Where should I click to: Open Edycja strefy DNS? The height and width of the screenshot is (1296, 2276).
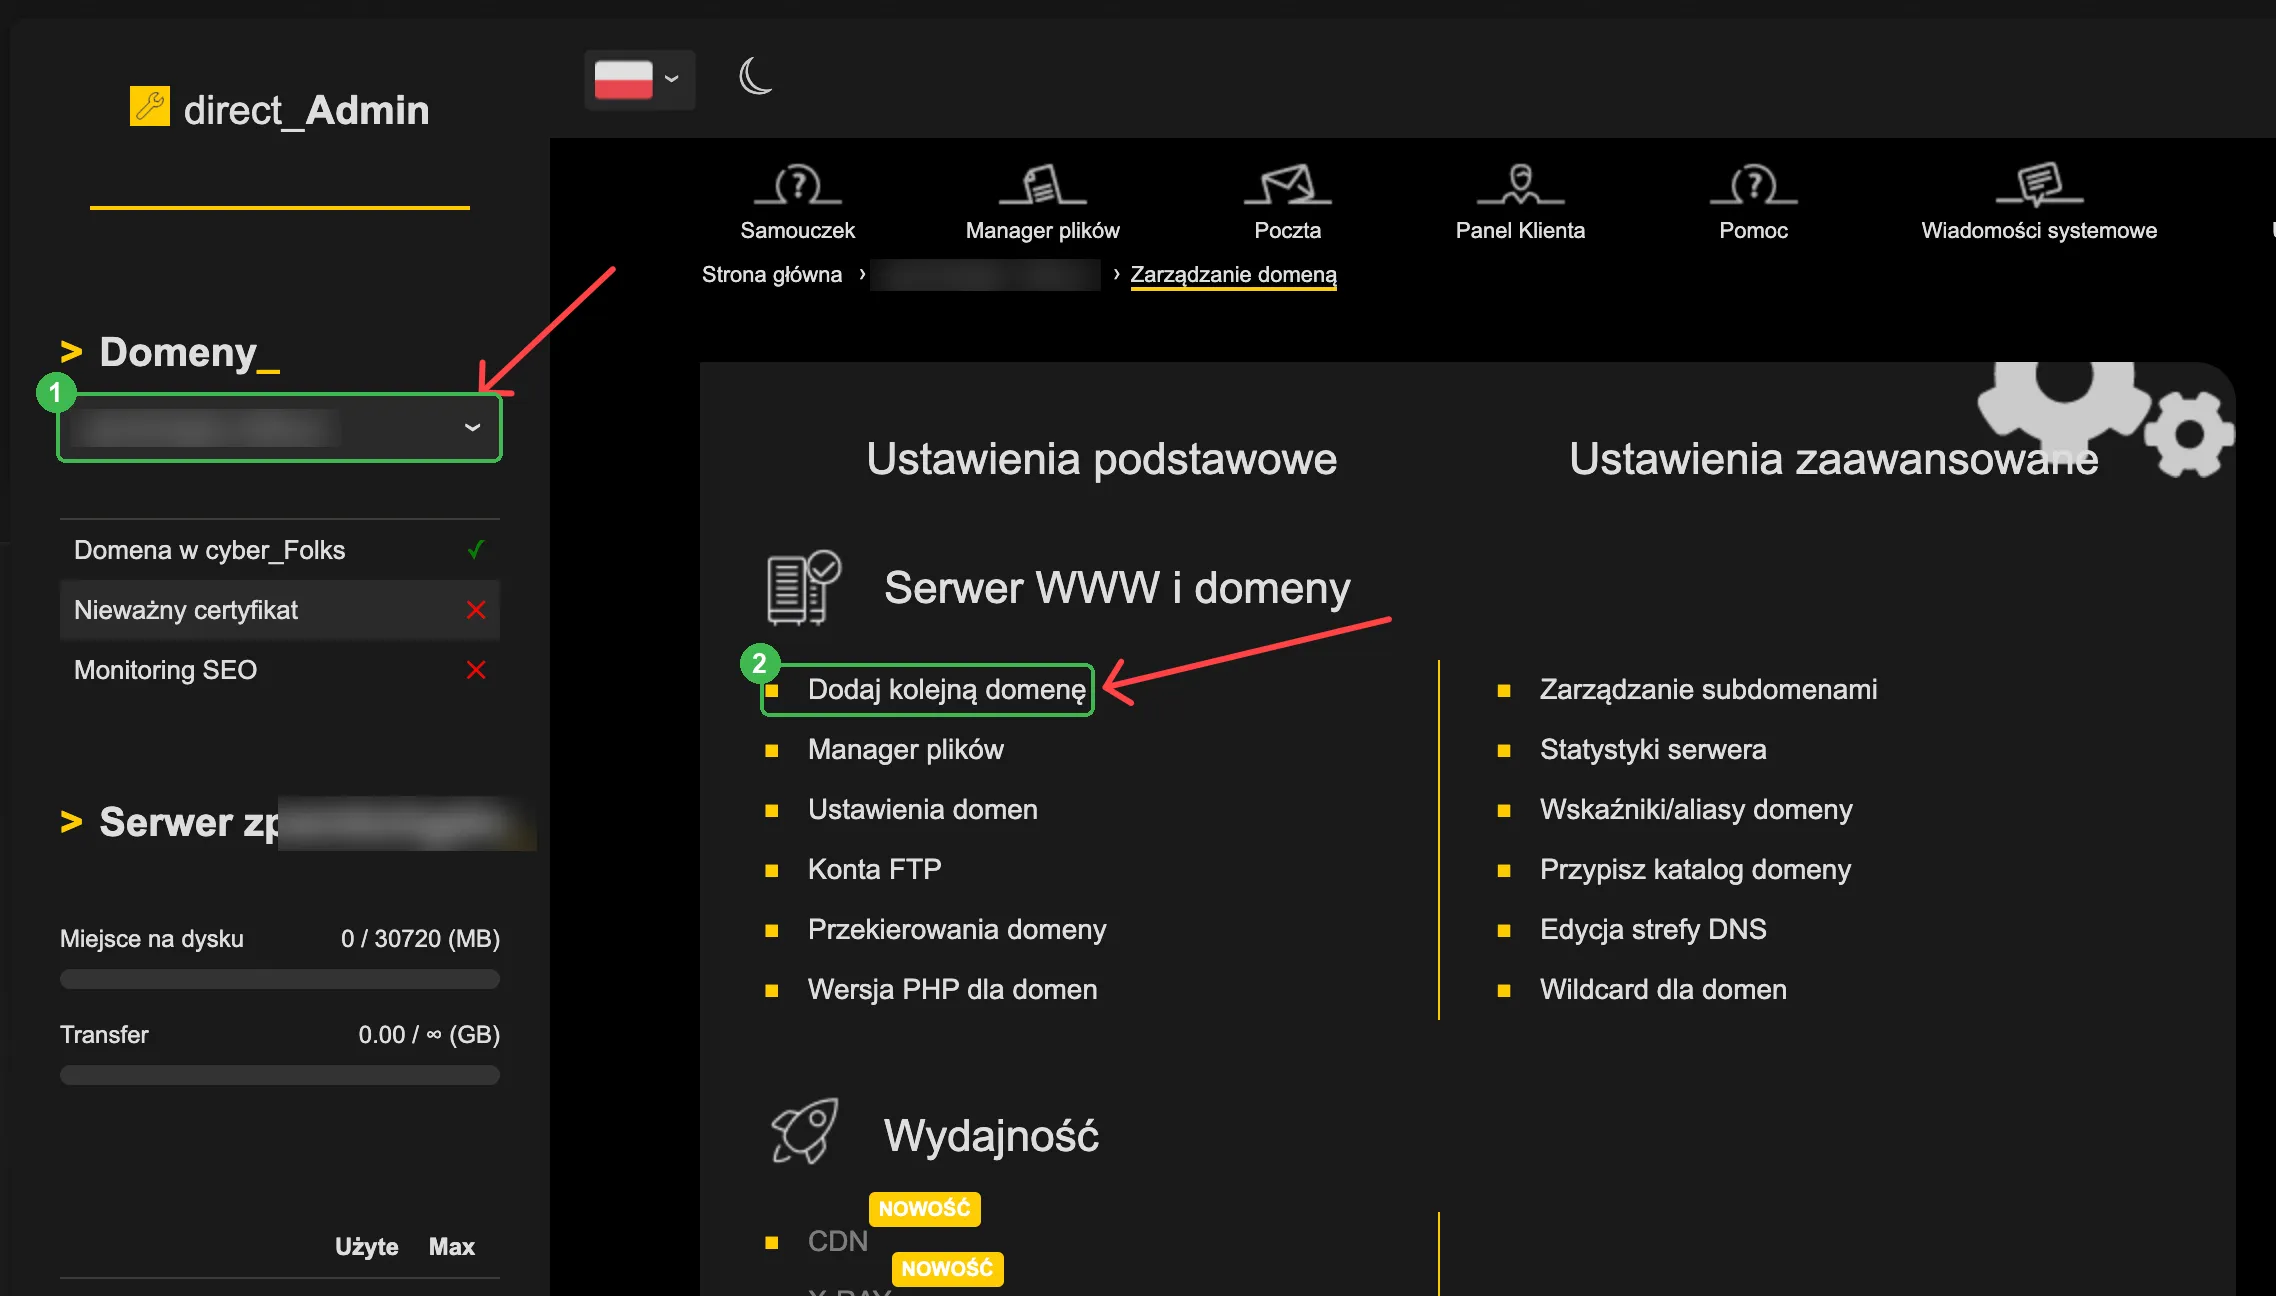1653,930
